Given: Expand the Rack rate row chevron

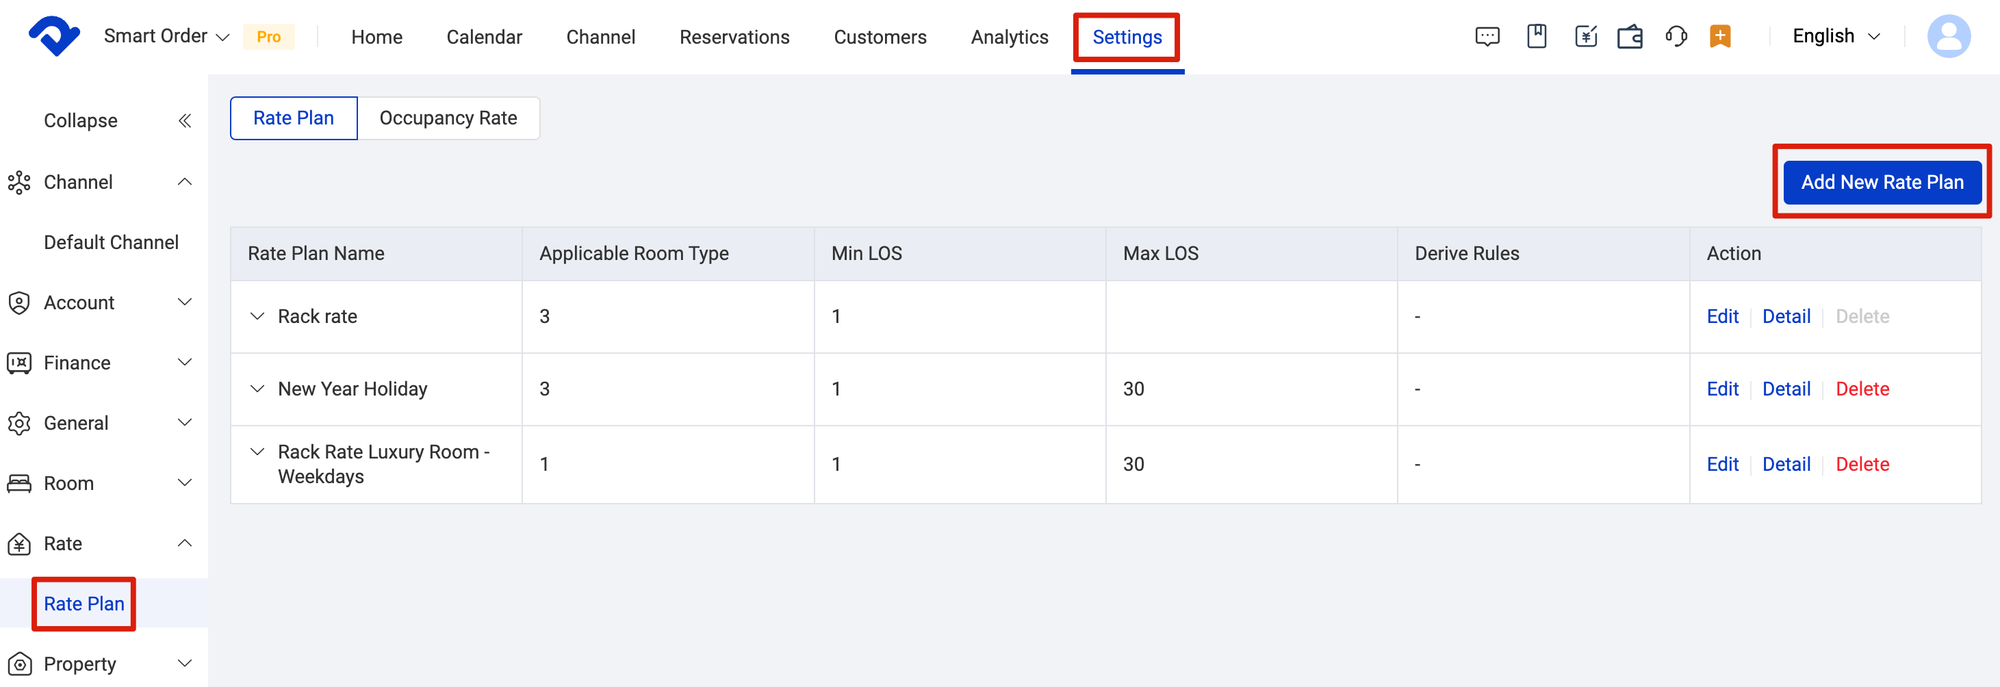Looking at the screenshot, I should [x=257, y=316].
